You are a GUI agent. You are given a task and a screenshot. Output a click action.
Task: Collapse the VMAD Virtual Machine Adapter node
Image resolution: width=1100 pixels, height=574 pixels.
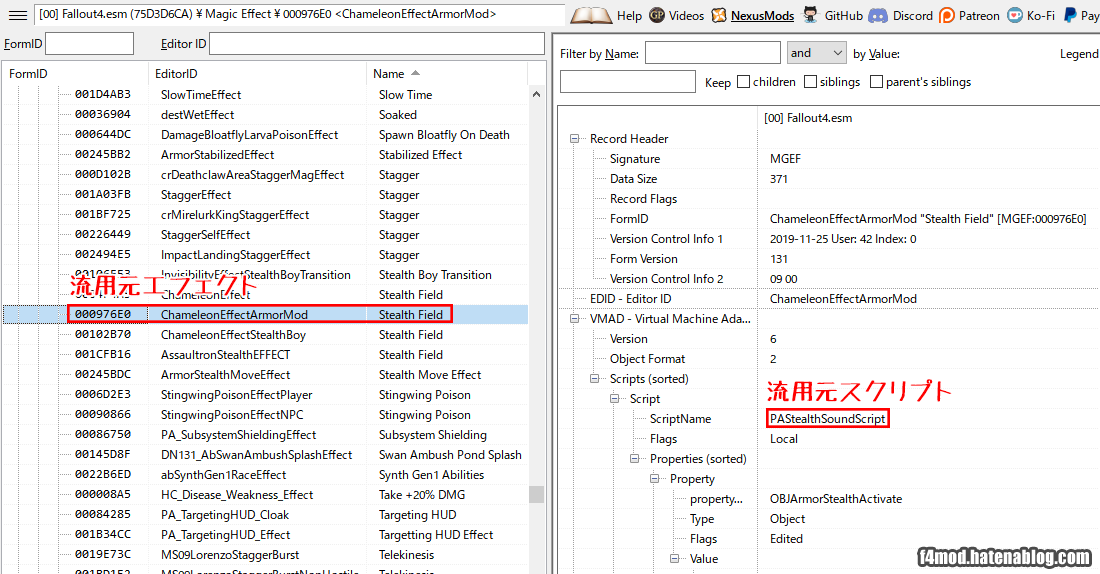pos(575,319)
